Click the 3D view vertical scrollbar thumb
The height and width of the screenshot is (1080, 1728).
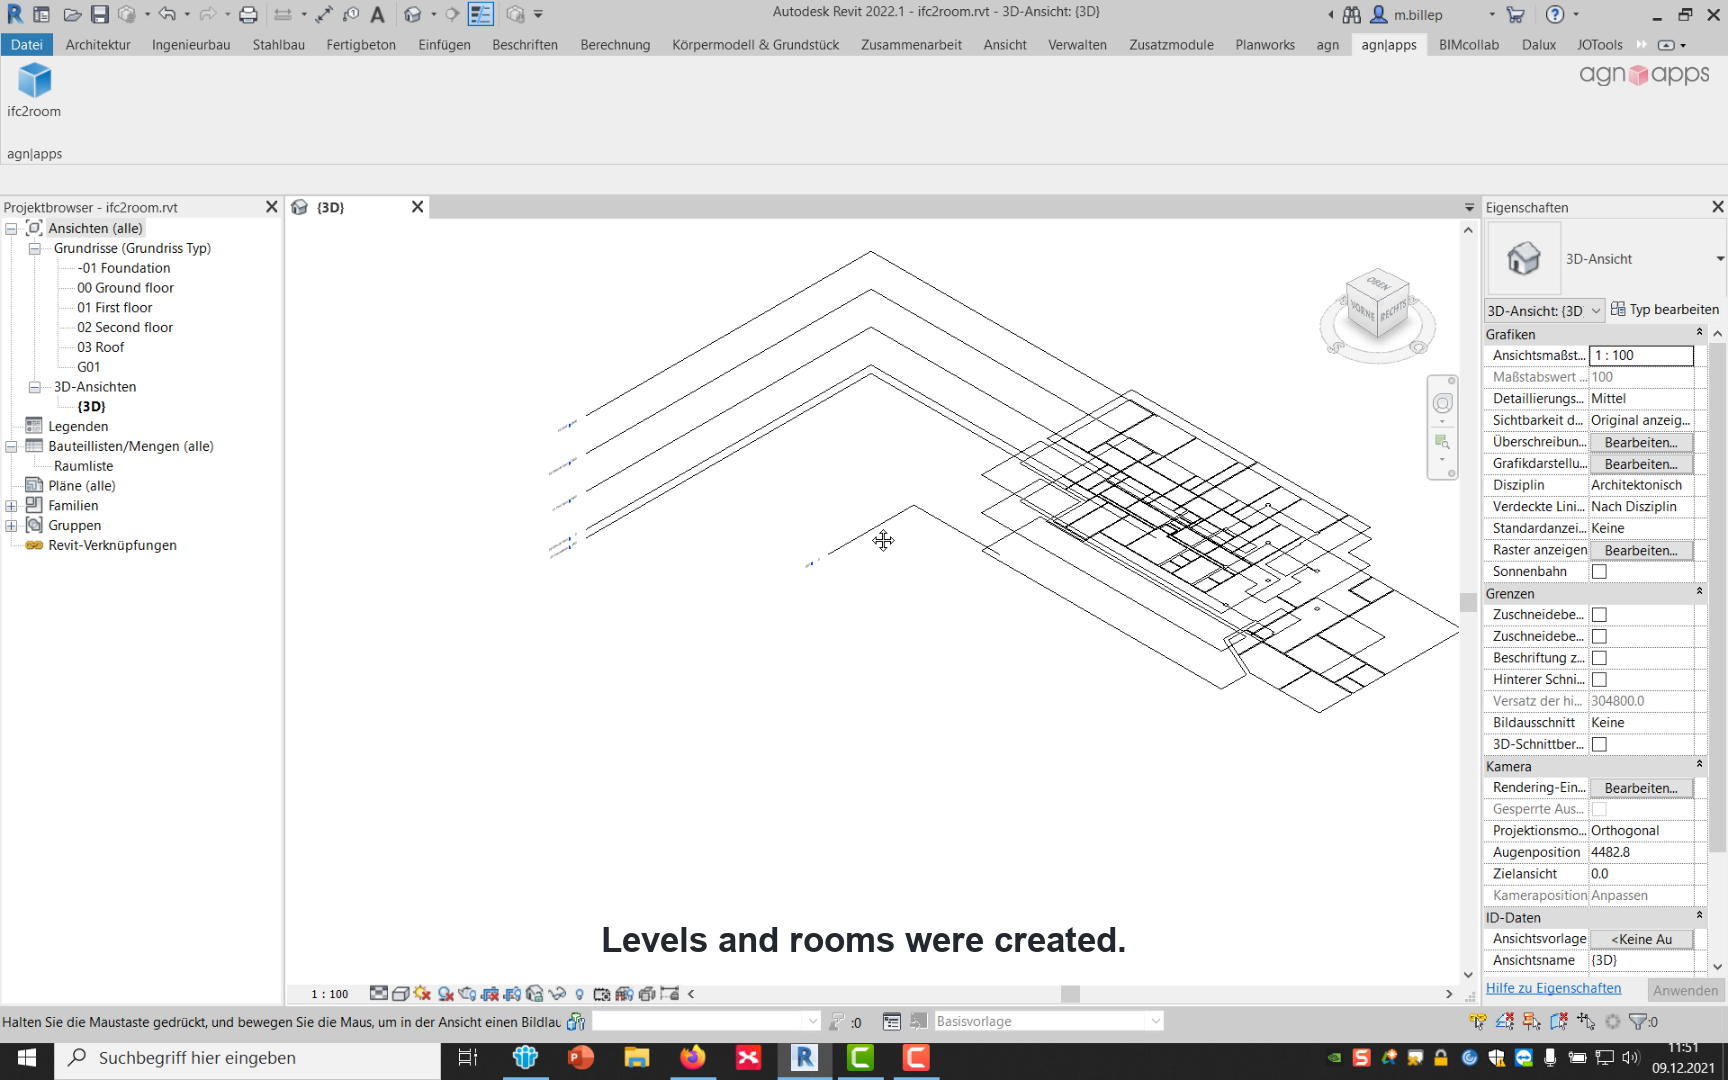(1468, 602)
